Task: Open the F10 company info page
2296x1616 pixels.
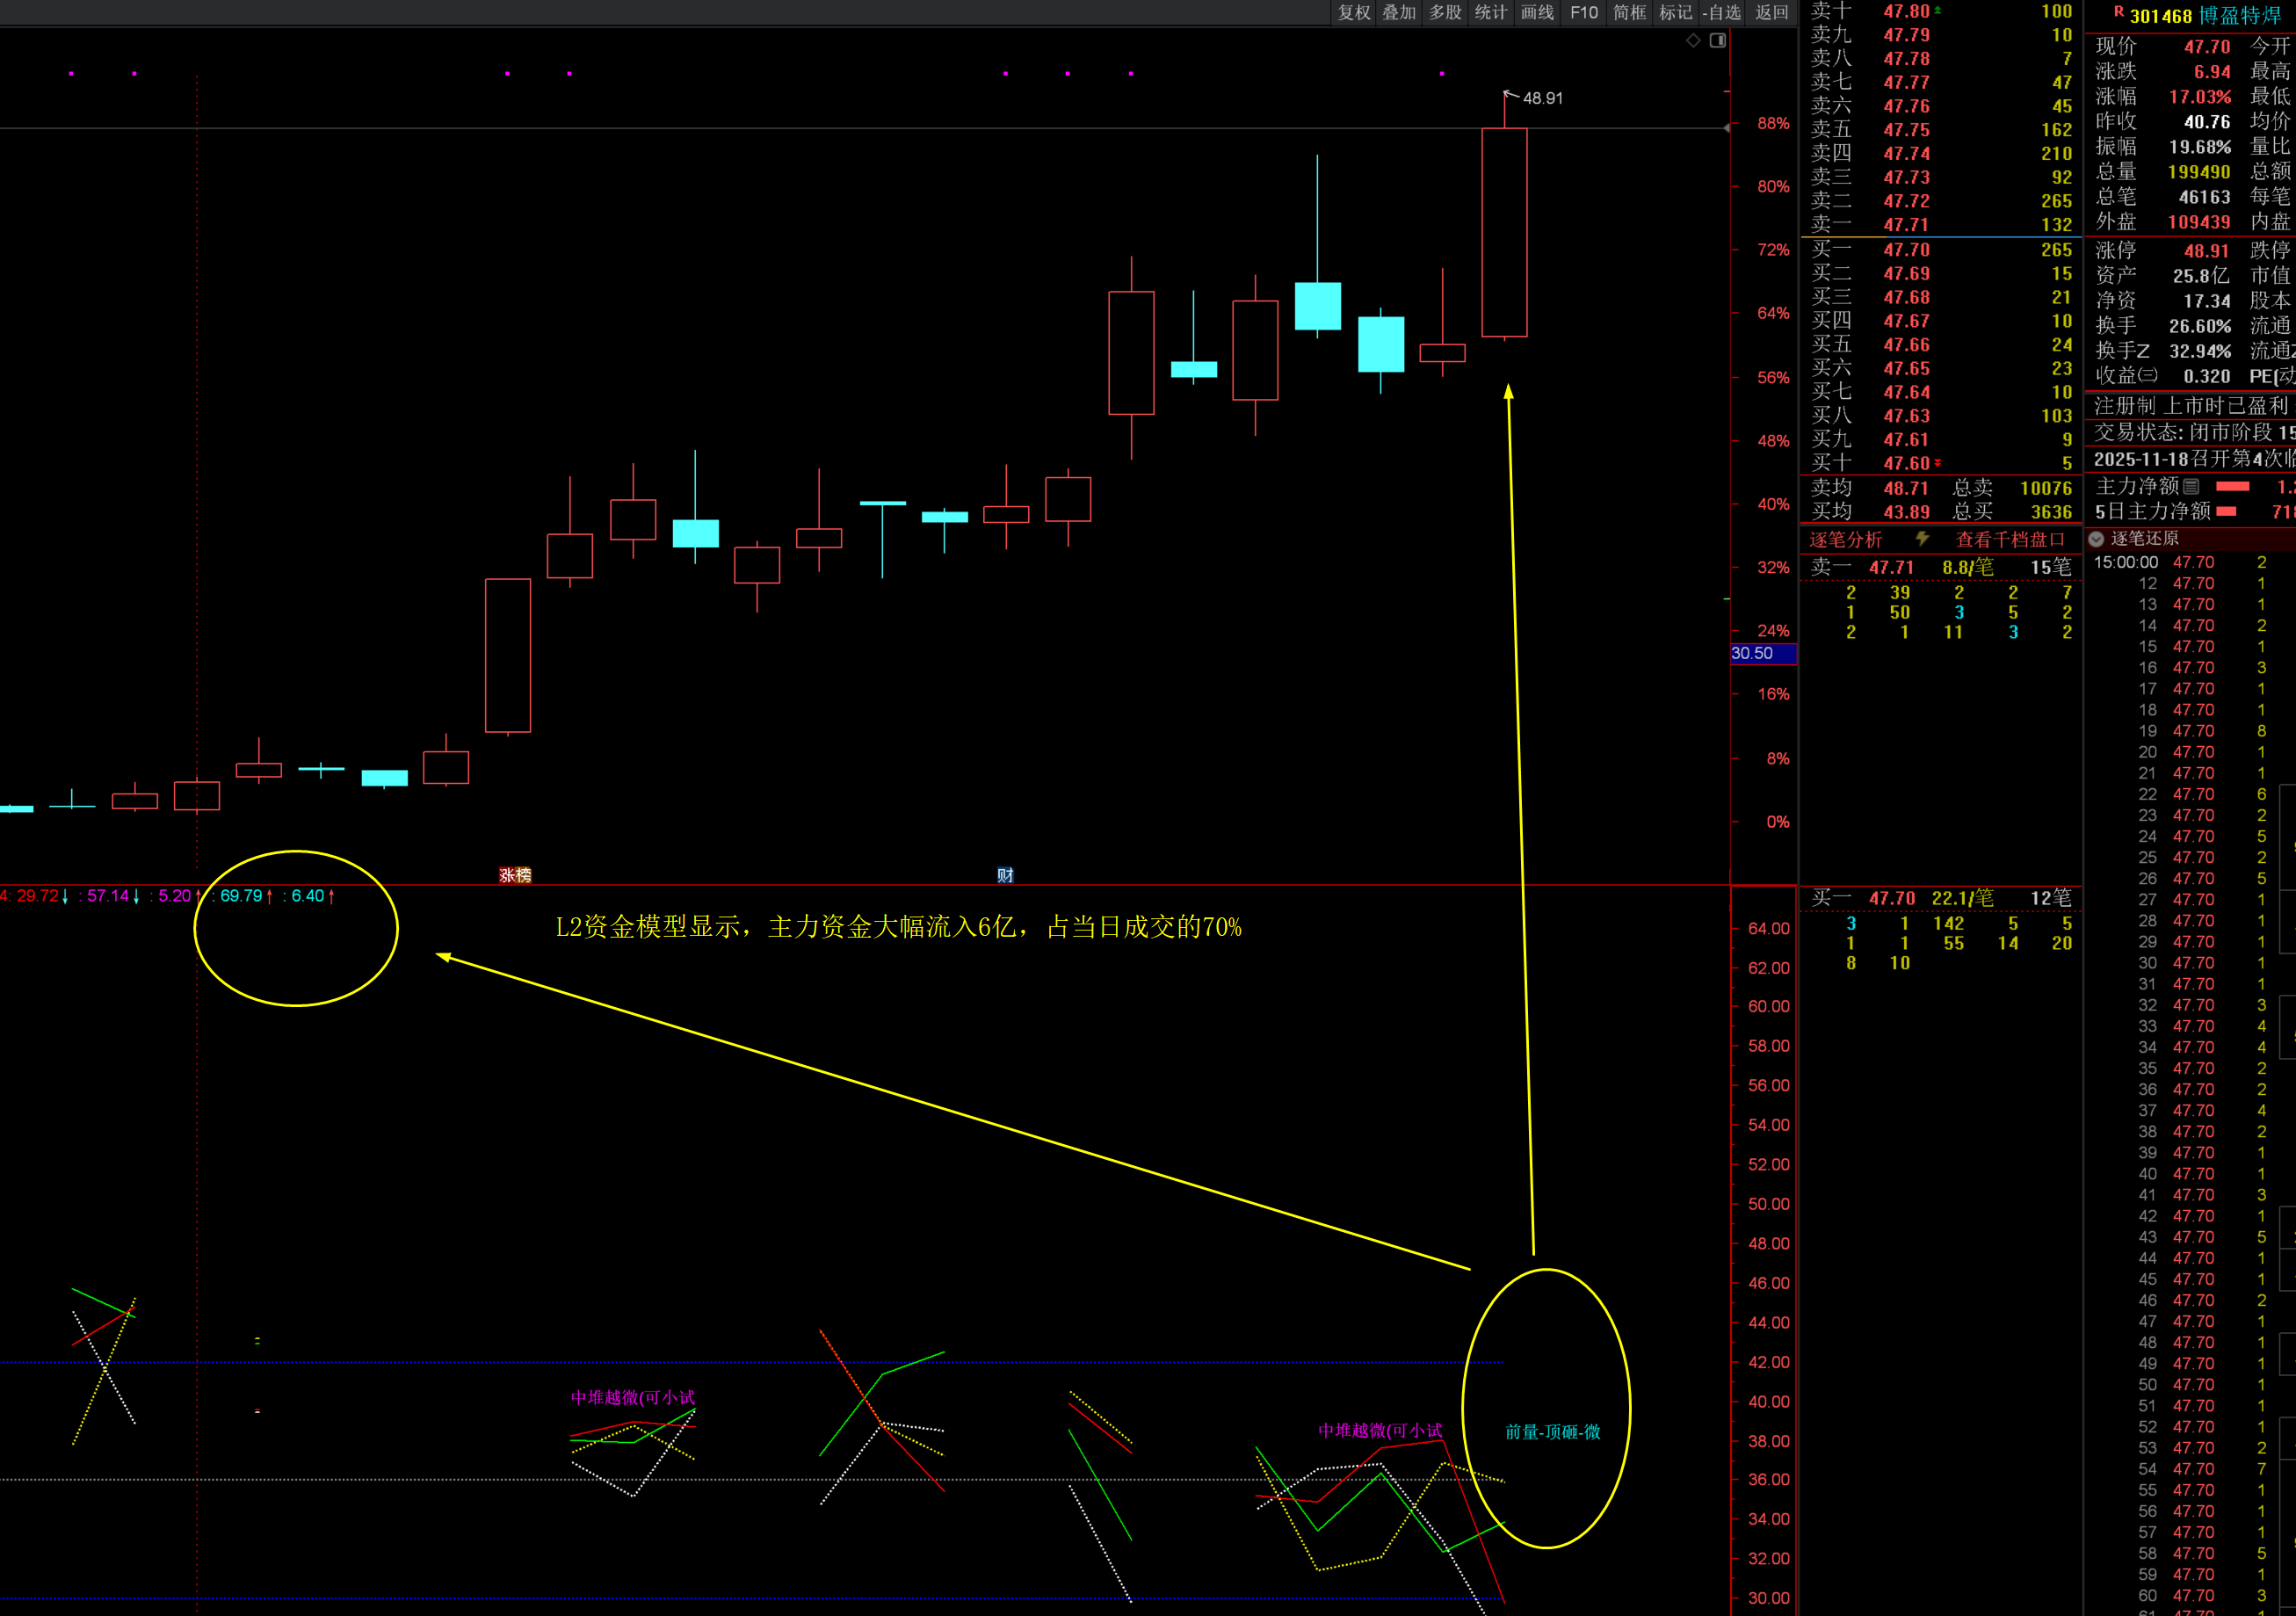Action: tap(1584, 12)
